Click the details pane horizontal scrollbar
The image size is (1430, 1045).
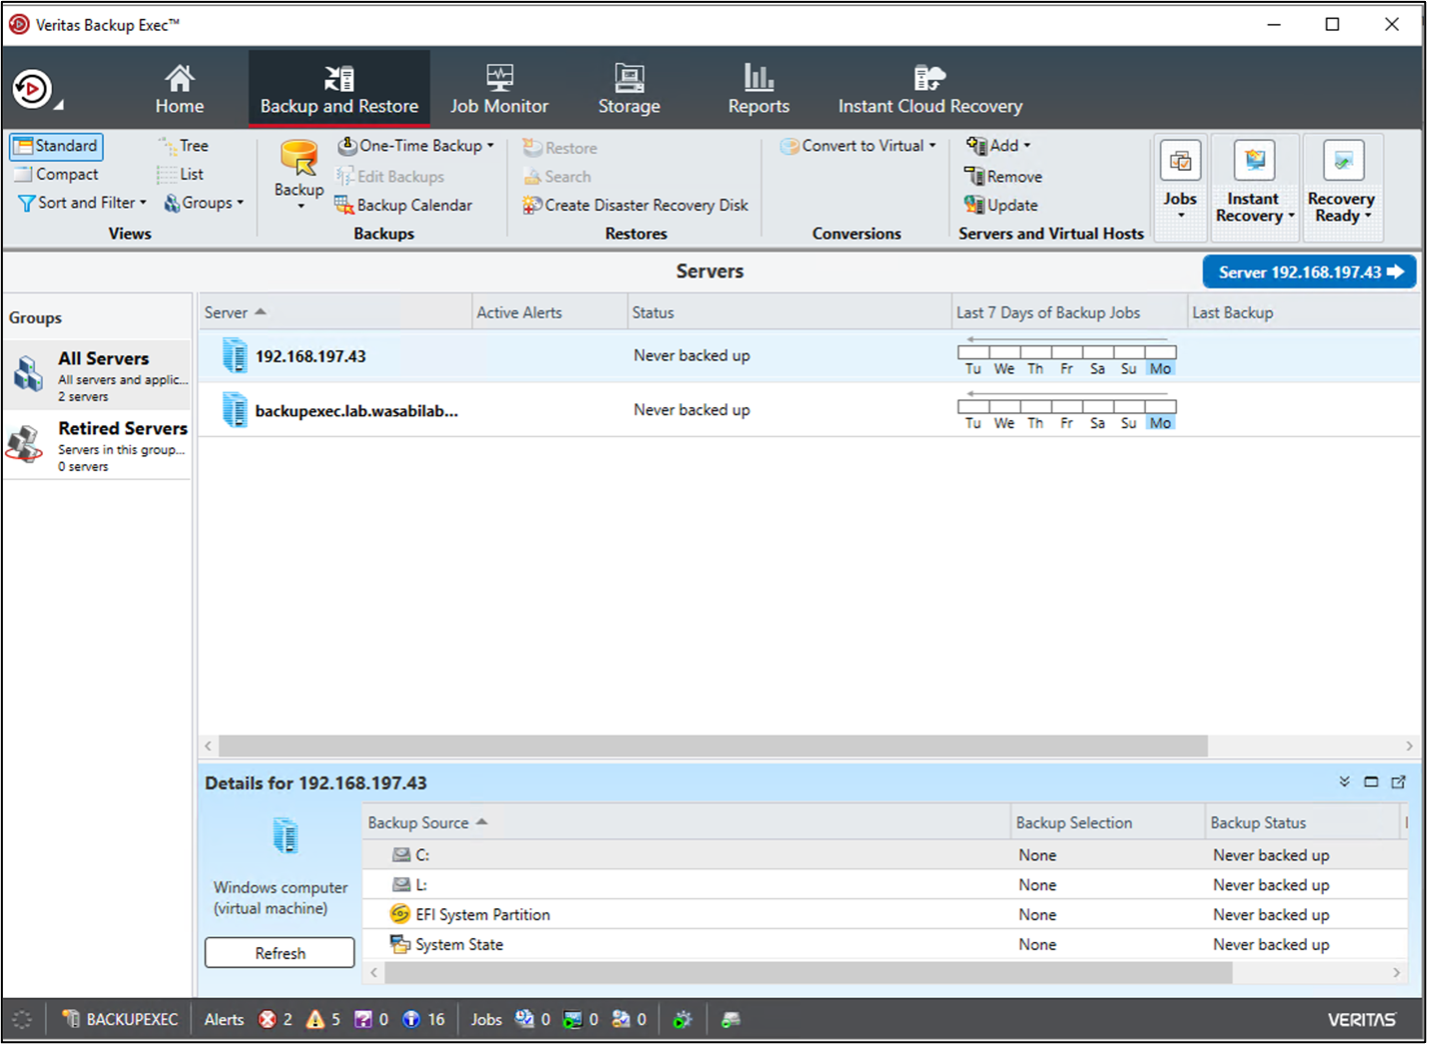pos(808,972)
